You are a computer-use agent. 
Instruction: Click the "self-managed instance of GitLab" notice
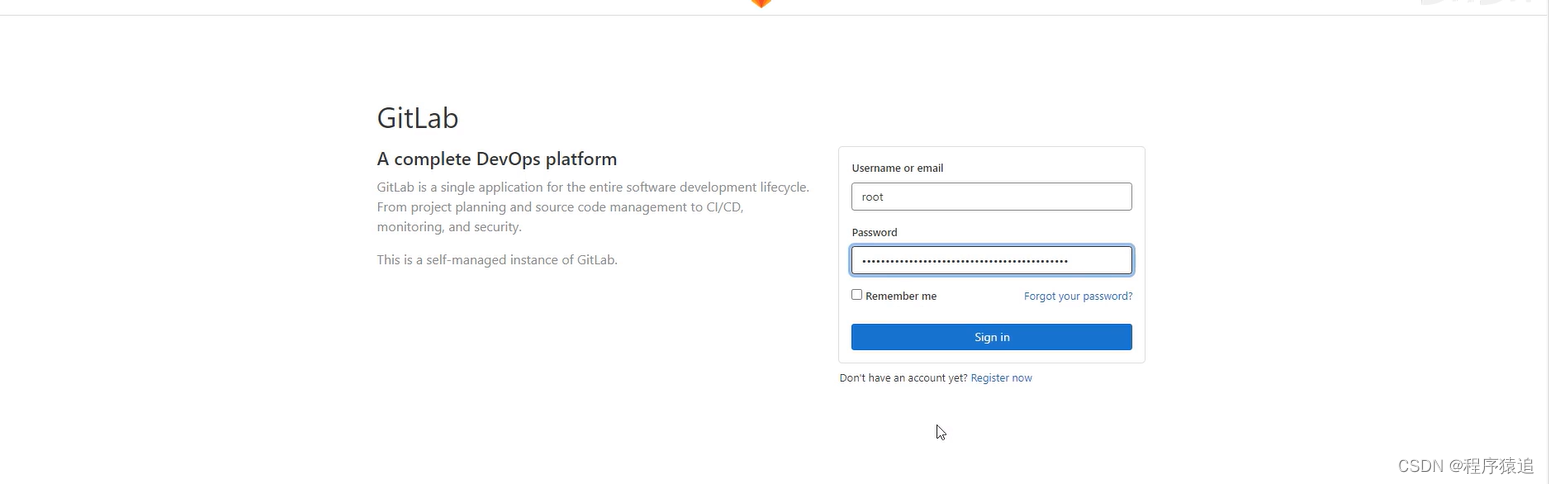coord(497,260)
